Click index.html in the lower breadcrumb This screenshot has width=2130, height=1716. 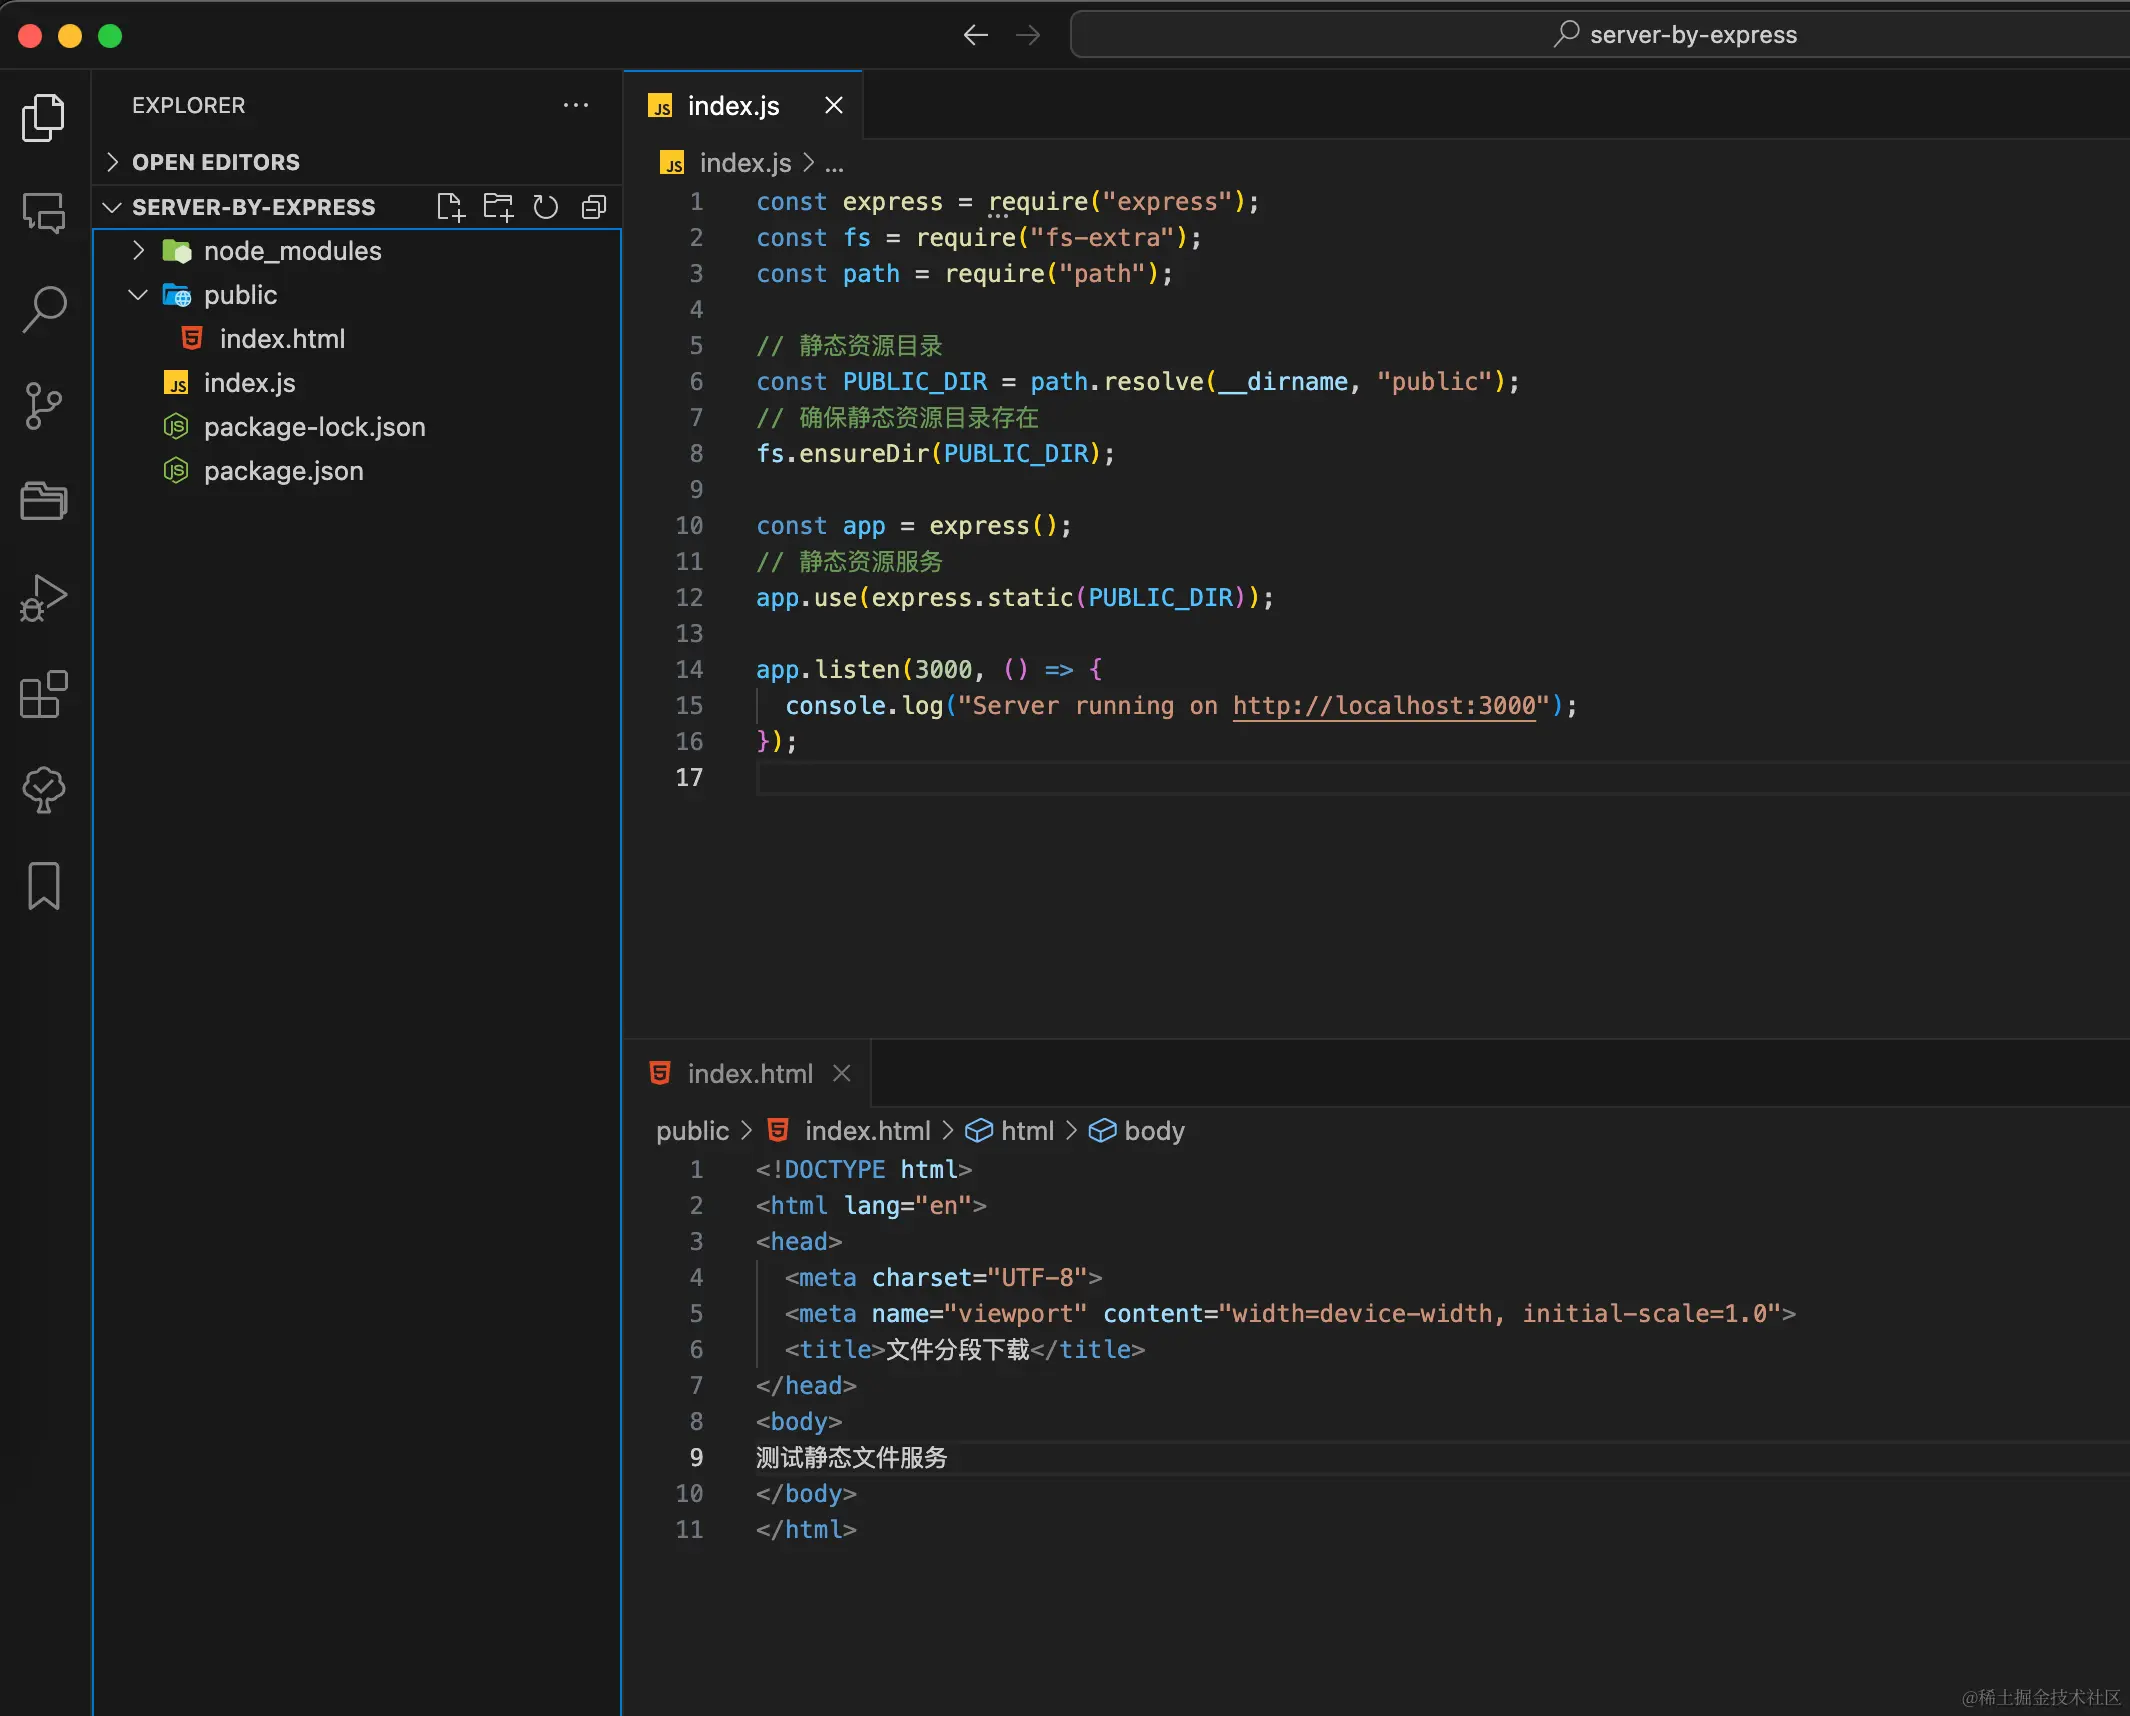point(867,1131)
